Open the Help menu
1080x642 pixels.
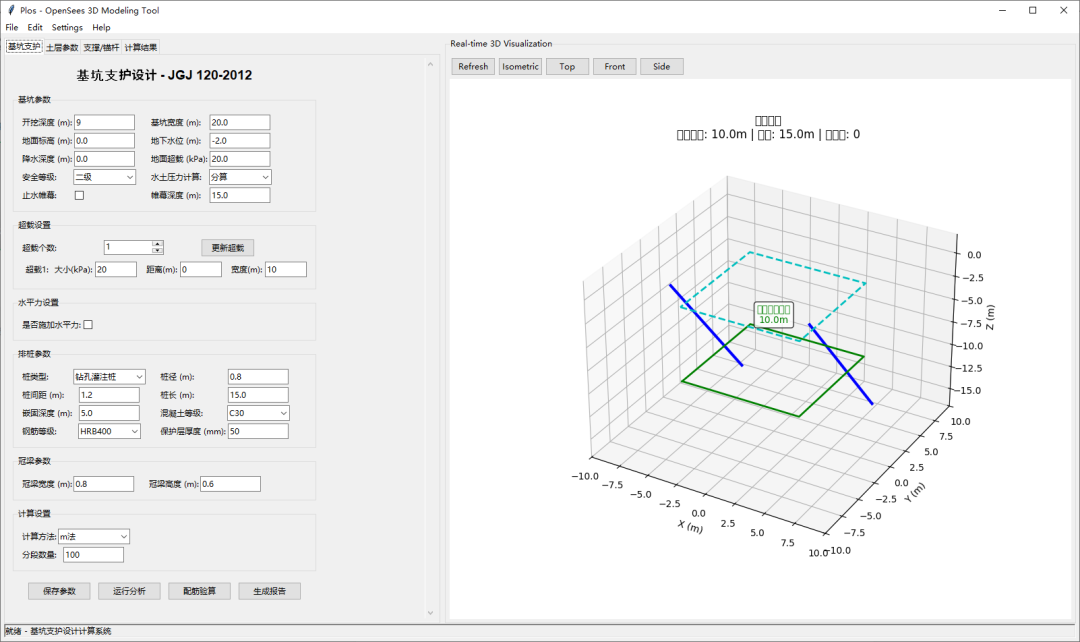click(101, 28)
